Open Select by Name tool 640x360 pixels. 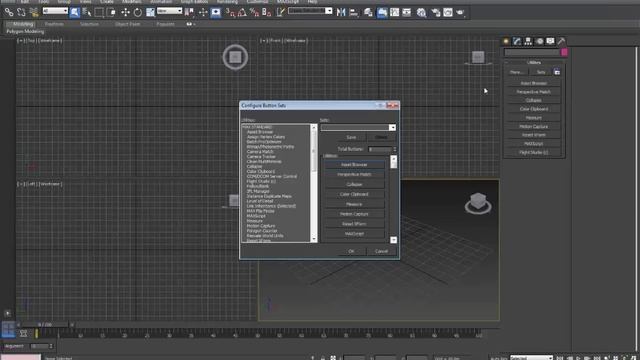click(87, 12)
